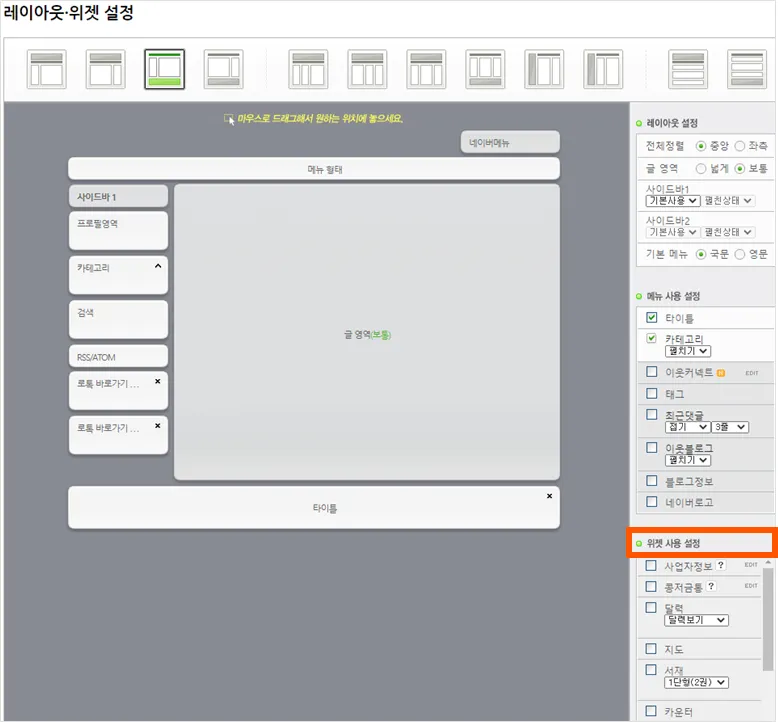Enable the 서재 widget checkbox
The image size is (778, 722).
click(651, 669)
